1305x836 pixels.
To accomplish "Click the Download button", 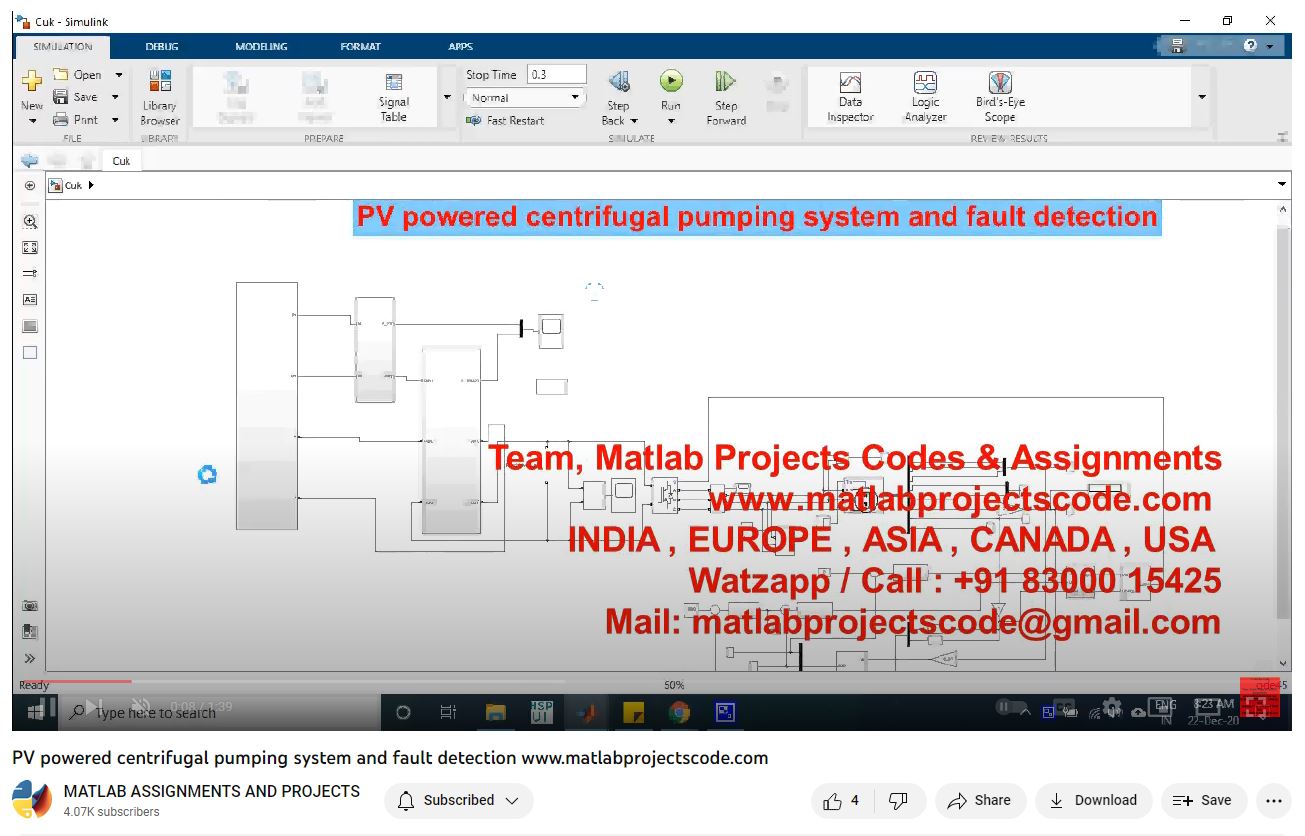I will 1093,801.
